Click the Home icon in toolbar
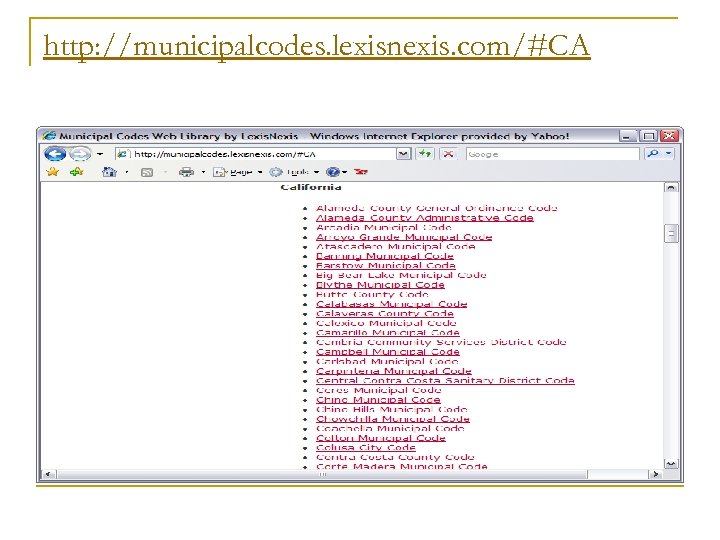The width and height of the screenshot is (720, 540). (109, 172)
